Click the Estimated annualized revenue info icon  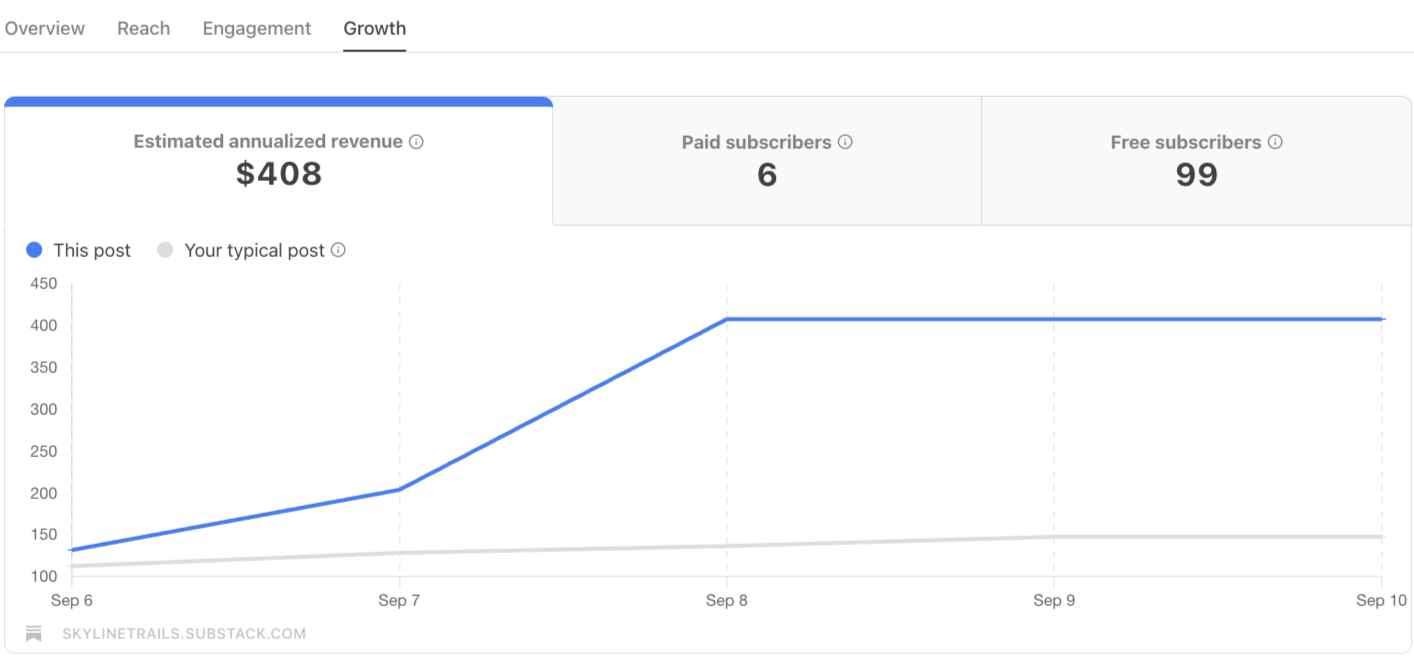coord(416,141)
